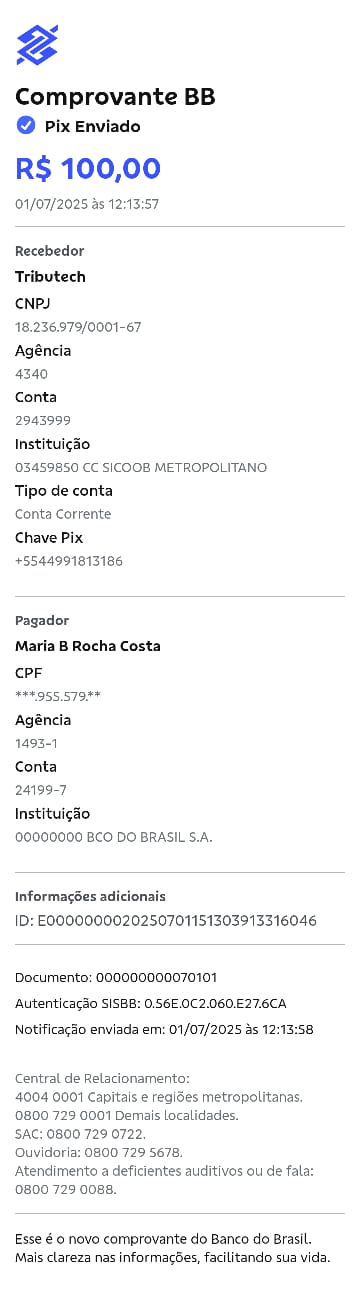Select the transaction date 01/07/2025 às 12:13:57
The width and height of the screenshot is (360, 1296).
(87, 204)
